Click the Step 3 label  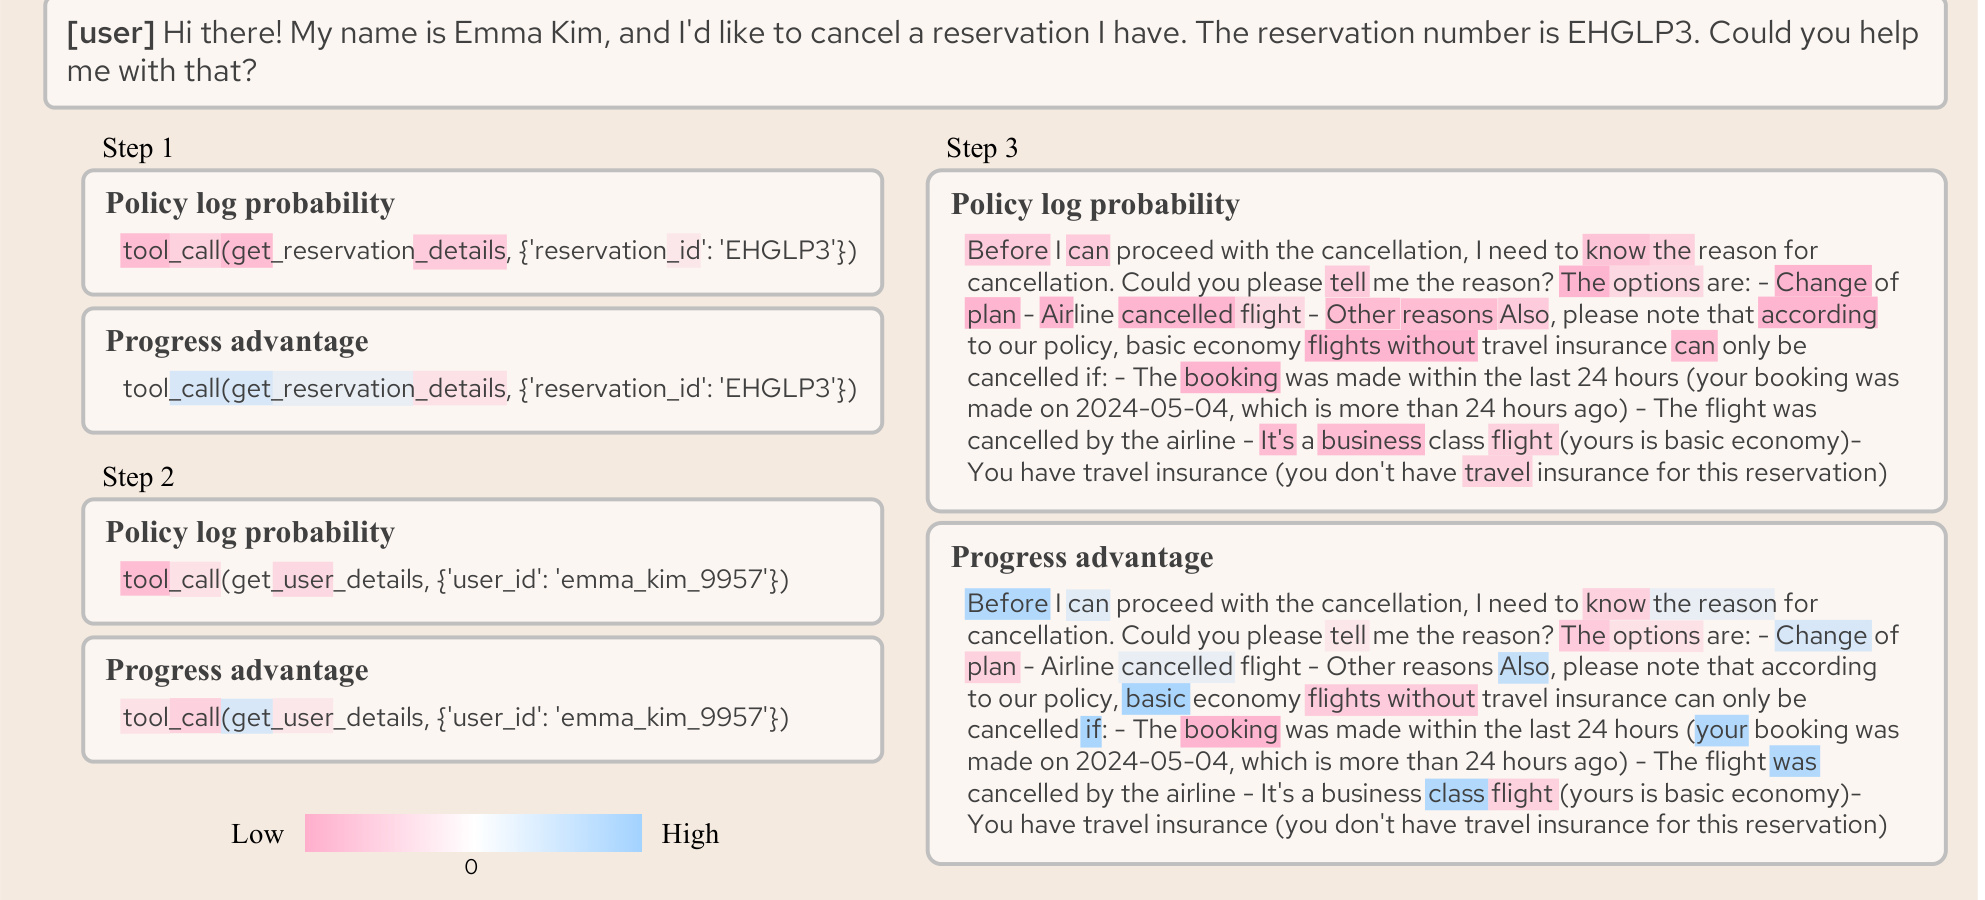point(982,148)
